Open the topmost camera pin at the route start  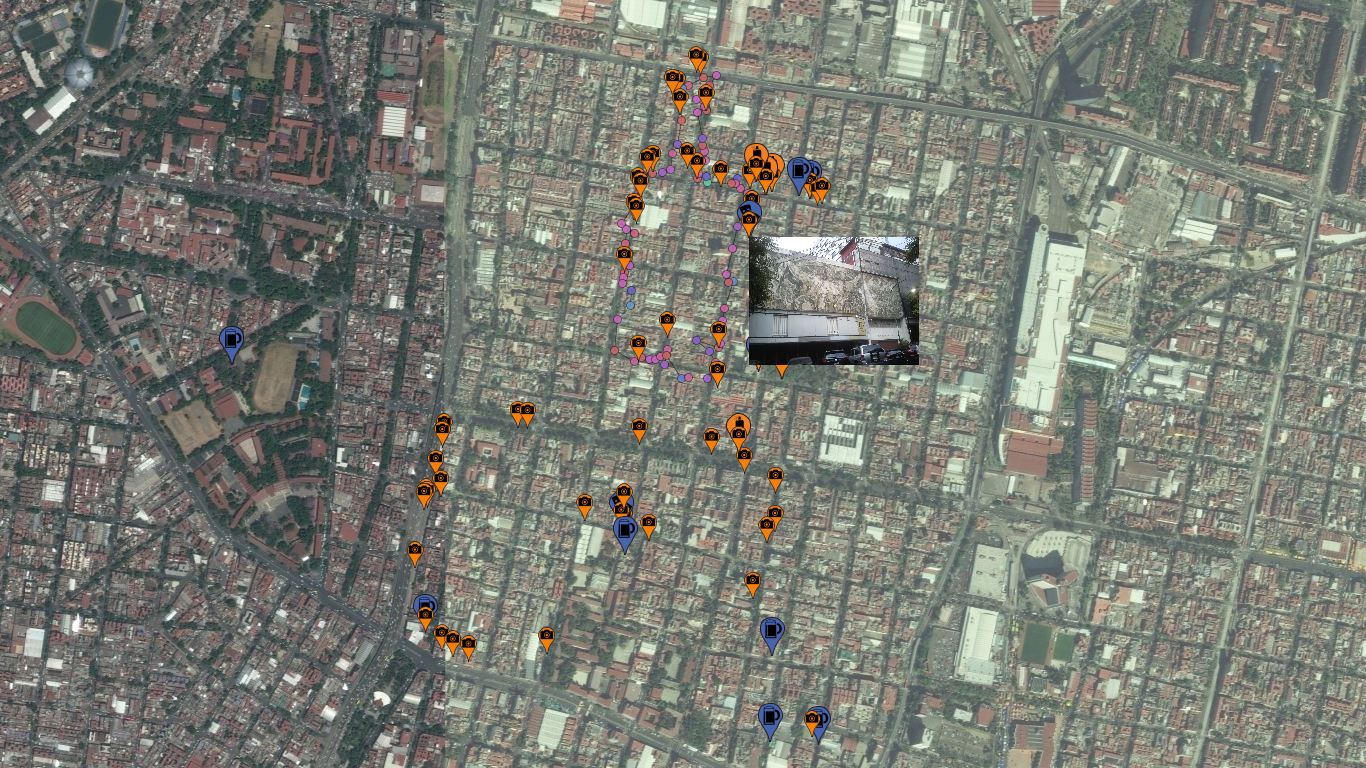pyautogui.click(x=696, y=57)
